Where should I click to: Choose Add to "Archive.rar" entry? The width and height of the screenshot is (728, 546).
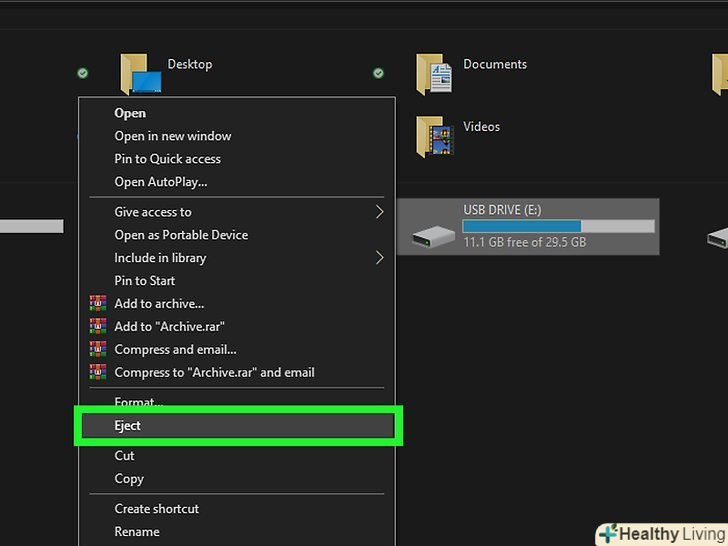[x=237, y=326]
